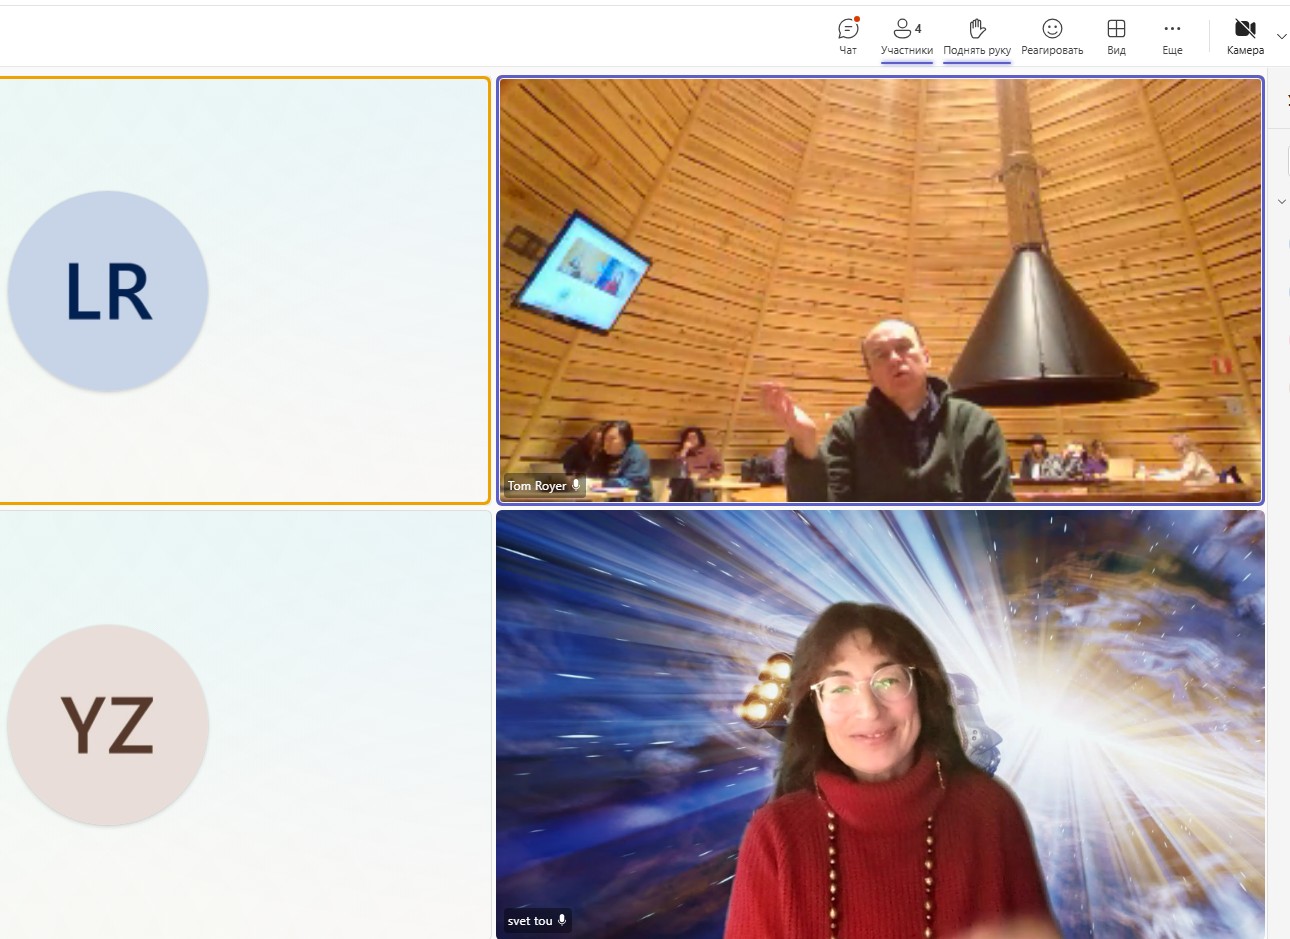Click the participant count number 4

coord(918,28)
